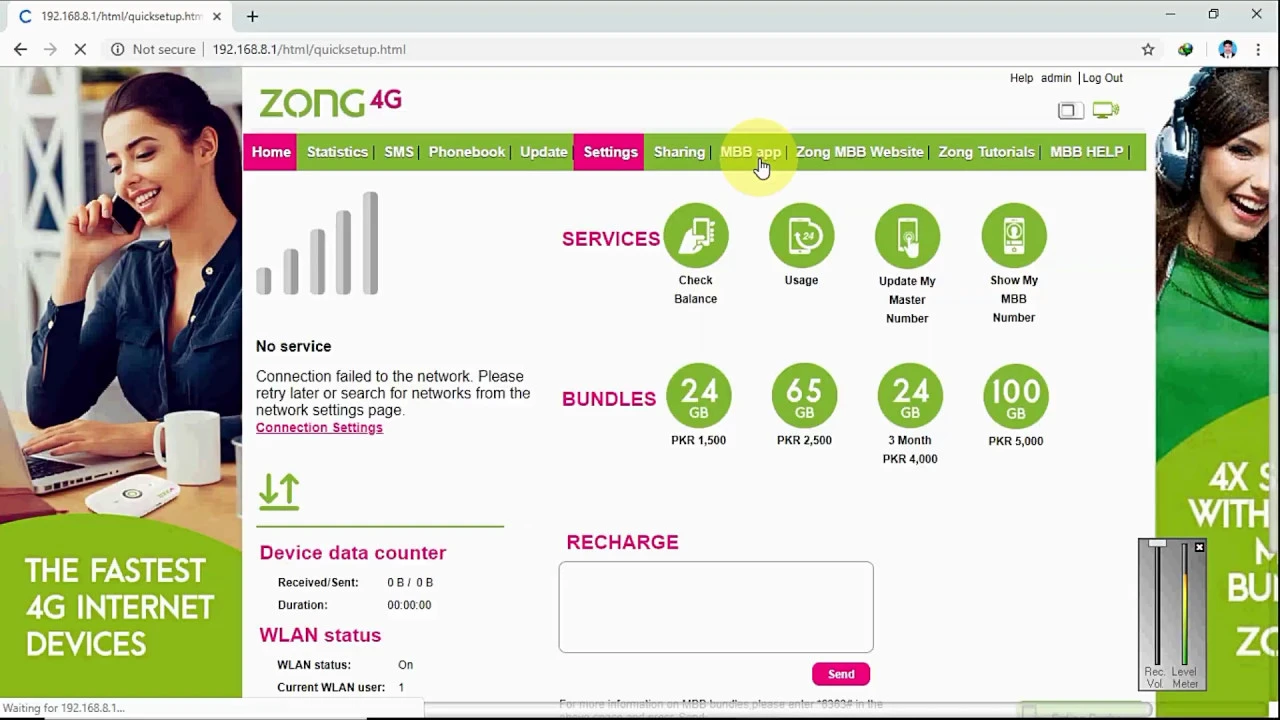
Task: Click into the Recharge text box
Action: [x=716, y=607]
